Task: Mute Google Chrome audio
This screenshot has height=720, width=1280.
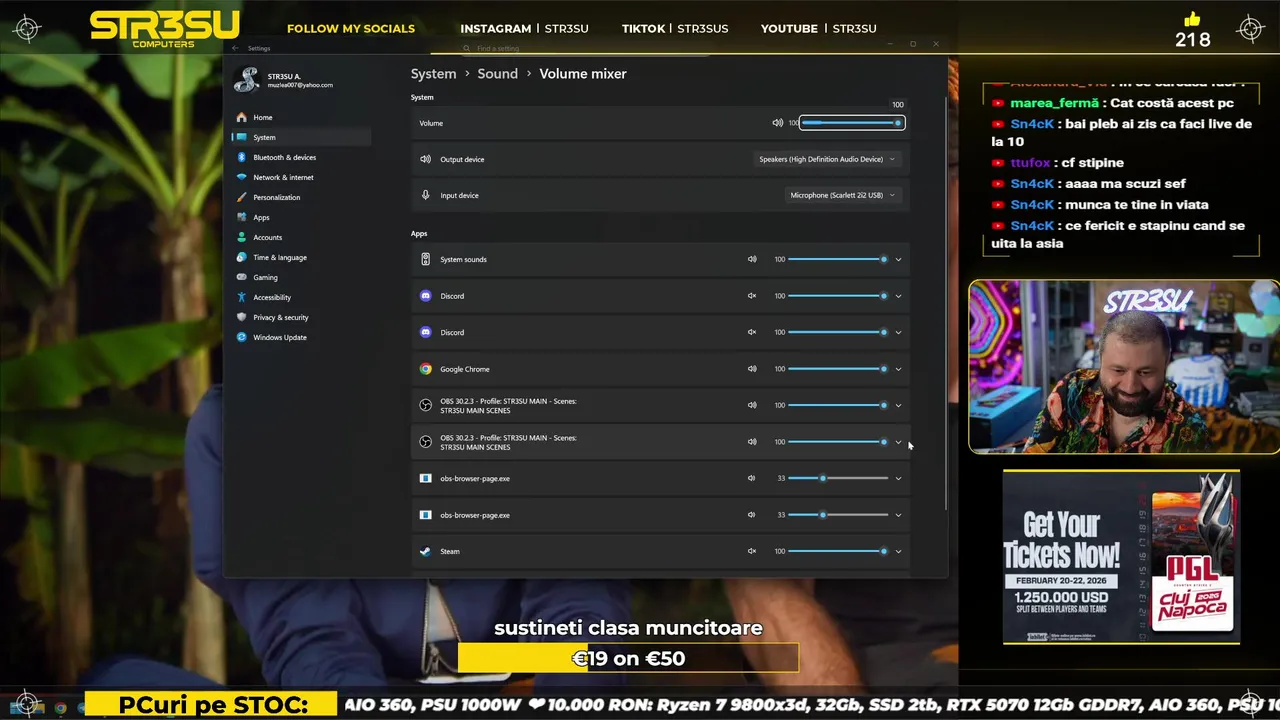Action: pos(752,369)
